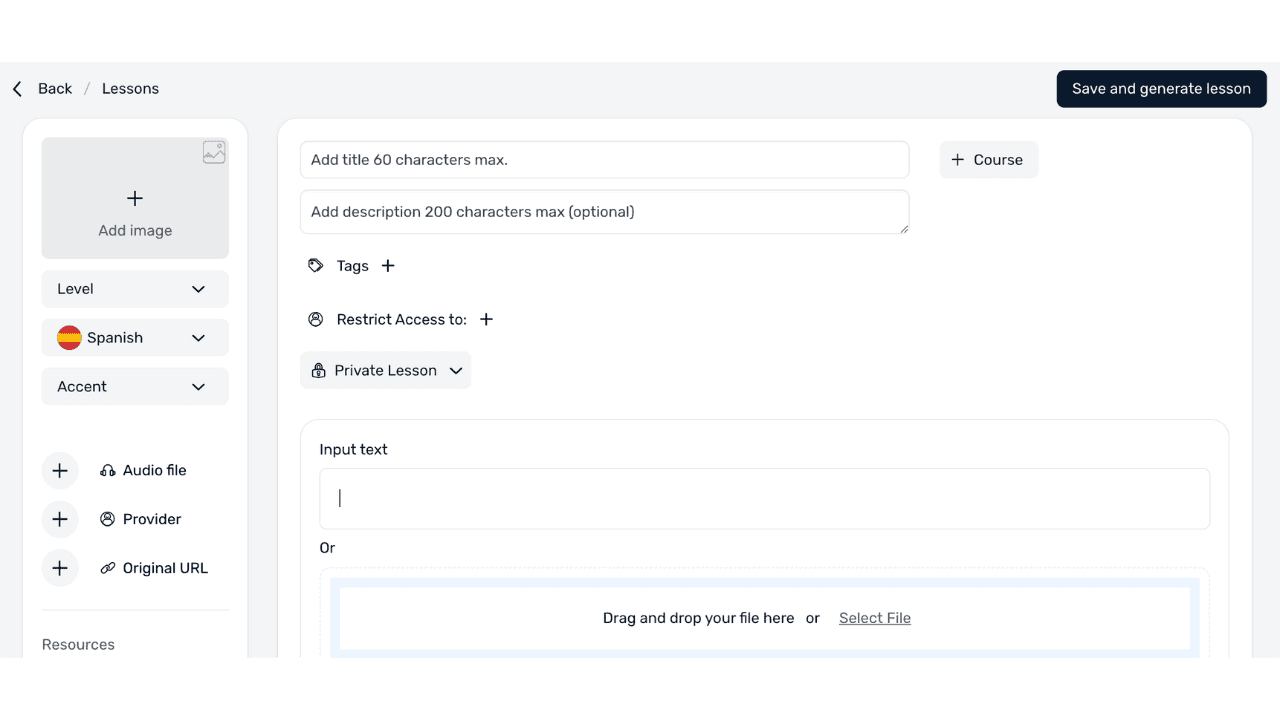
Task: Expand the Spanish language dropdown
Action: pos(135,338)
